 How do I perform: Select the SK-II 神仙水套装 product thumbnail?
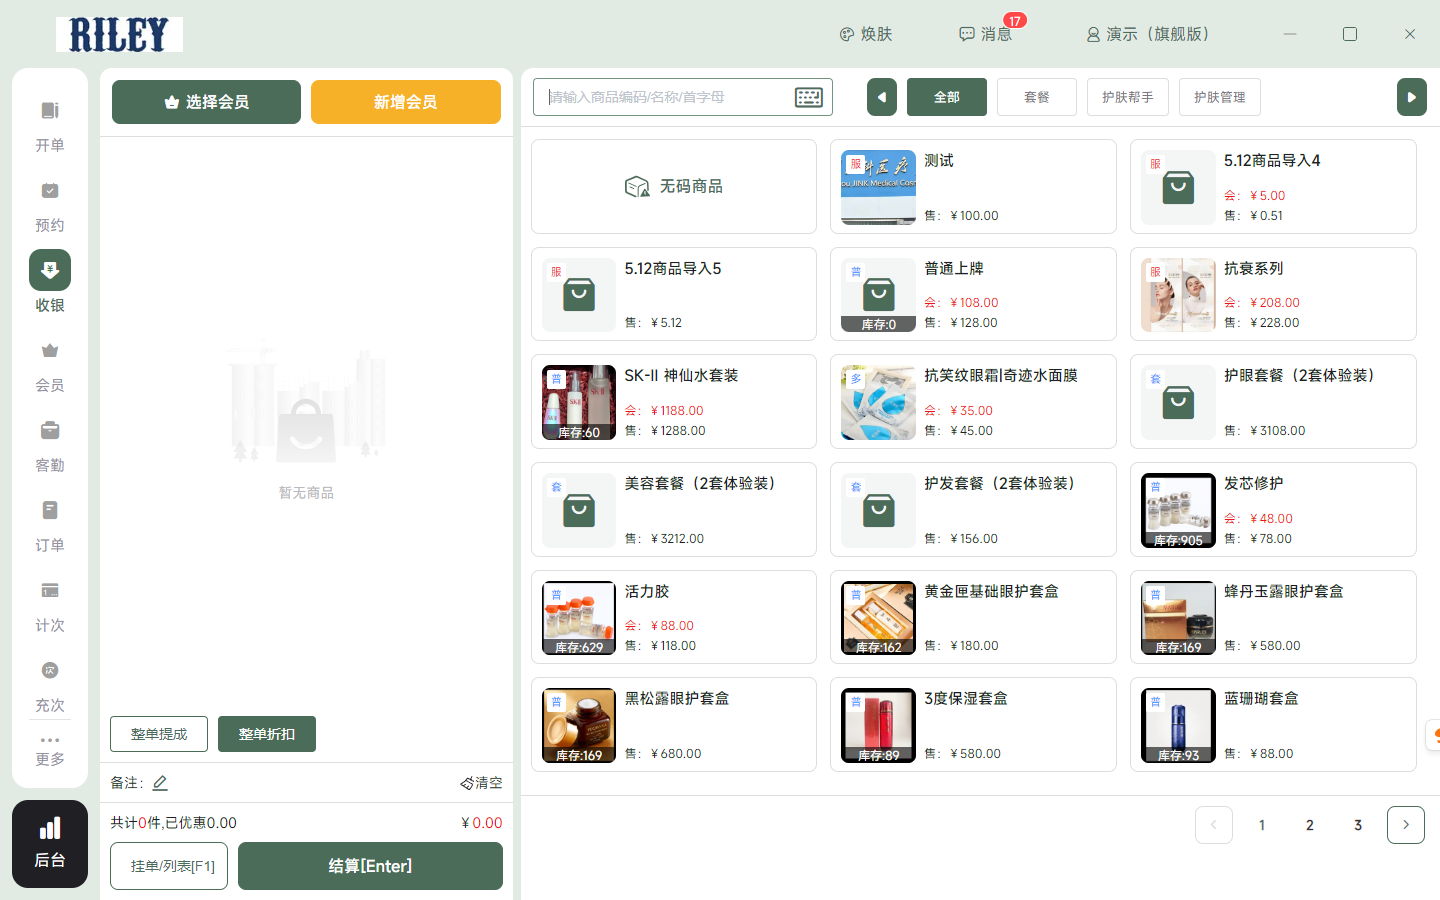point(579,402)
